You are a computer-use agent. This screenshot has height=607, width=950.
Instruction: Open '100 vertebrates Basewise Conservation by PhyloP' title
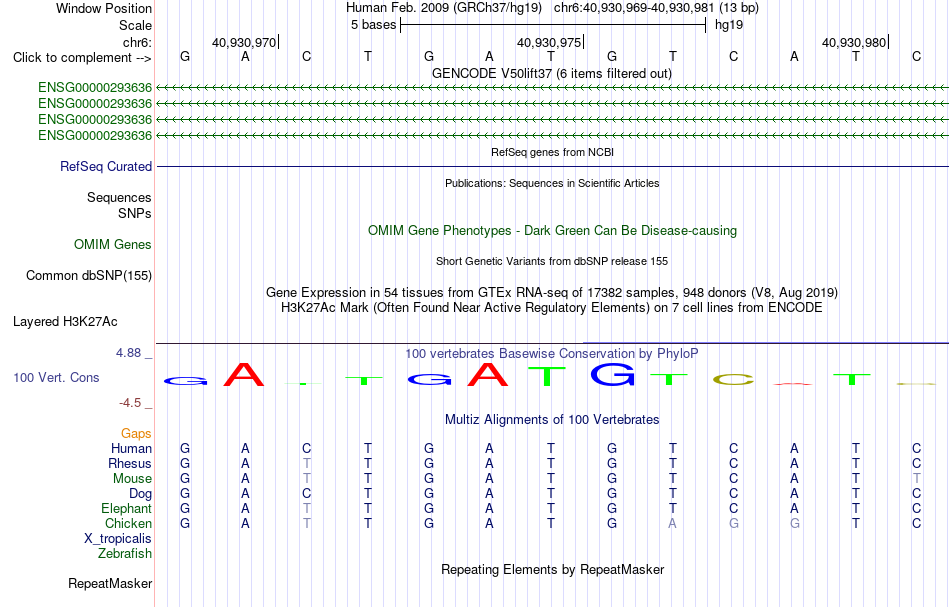click(x=552, y=353)
